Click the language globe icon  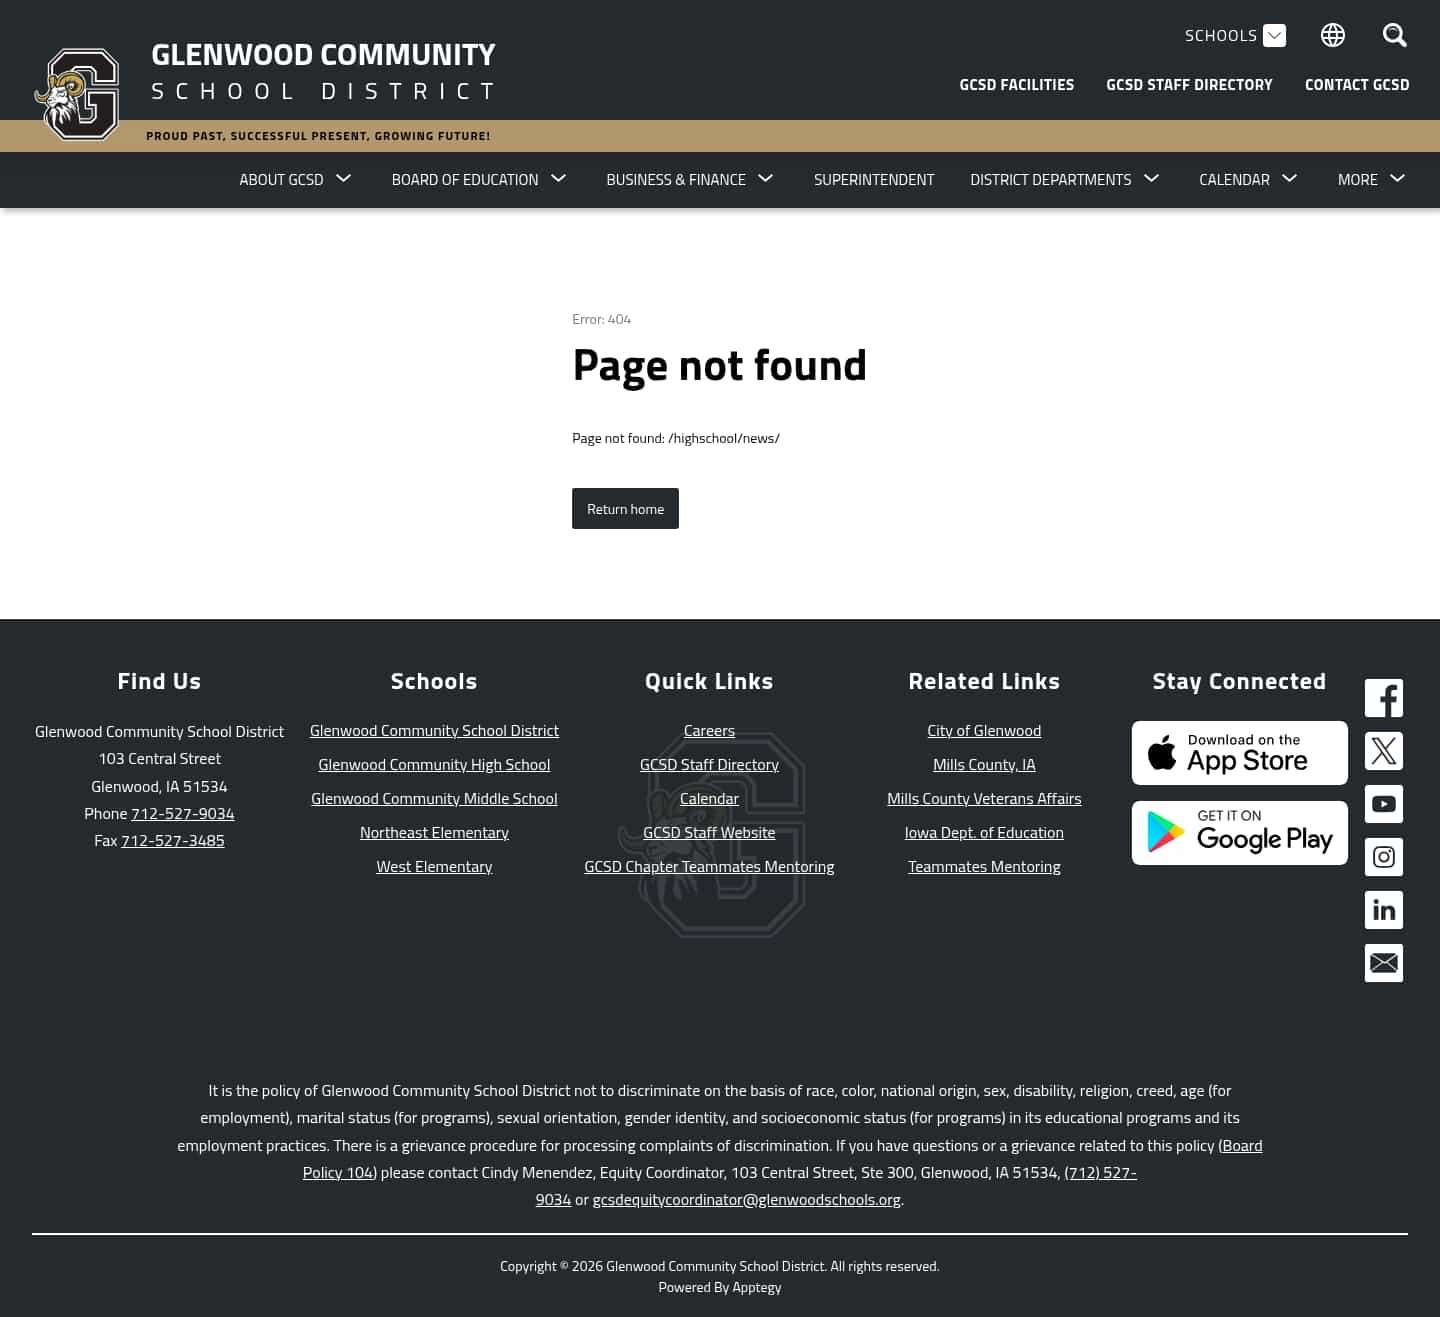point(1332,35)
